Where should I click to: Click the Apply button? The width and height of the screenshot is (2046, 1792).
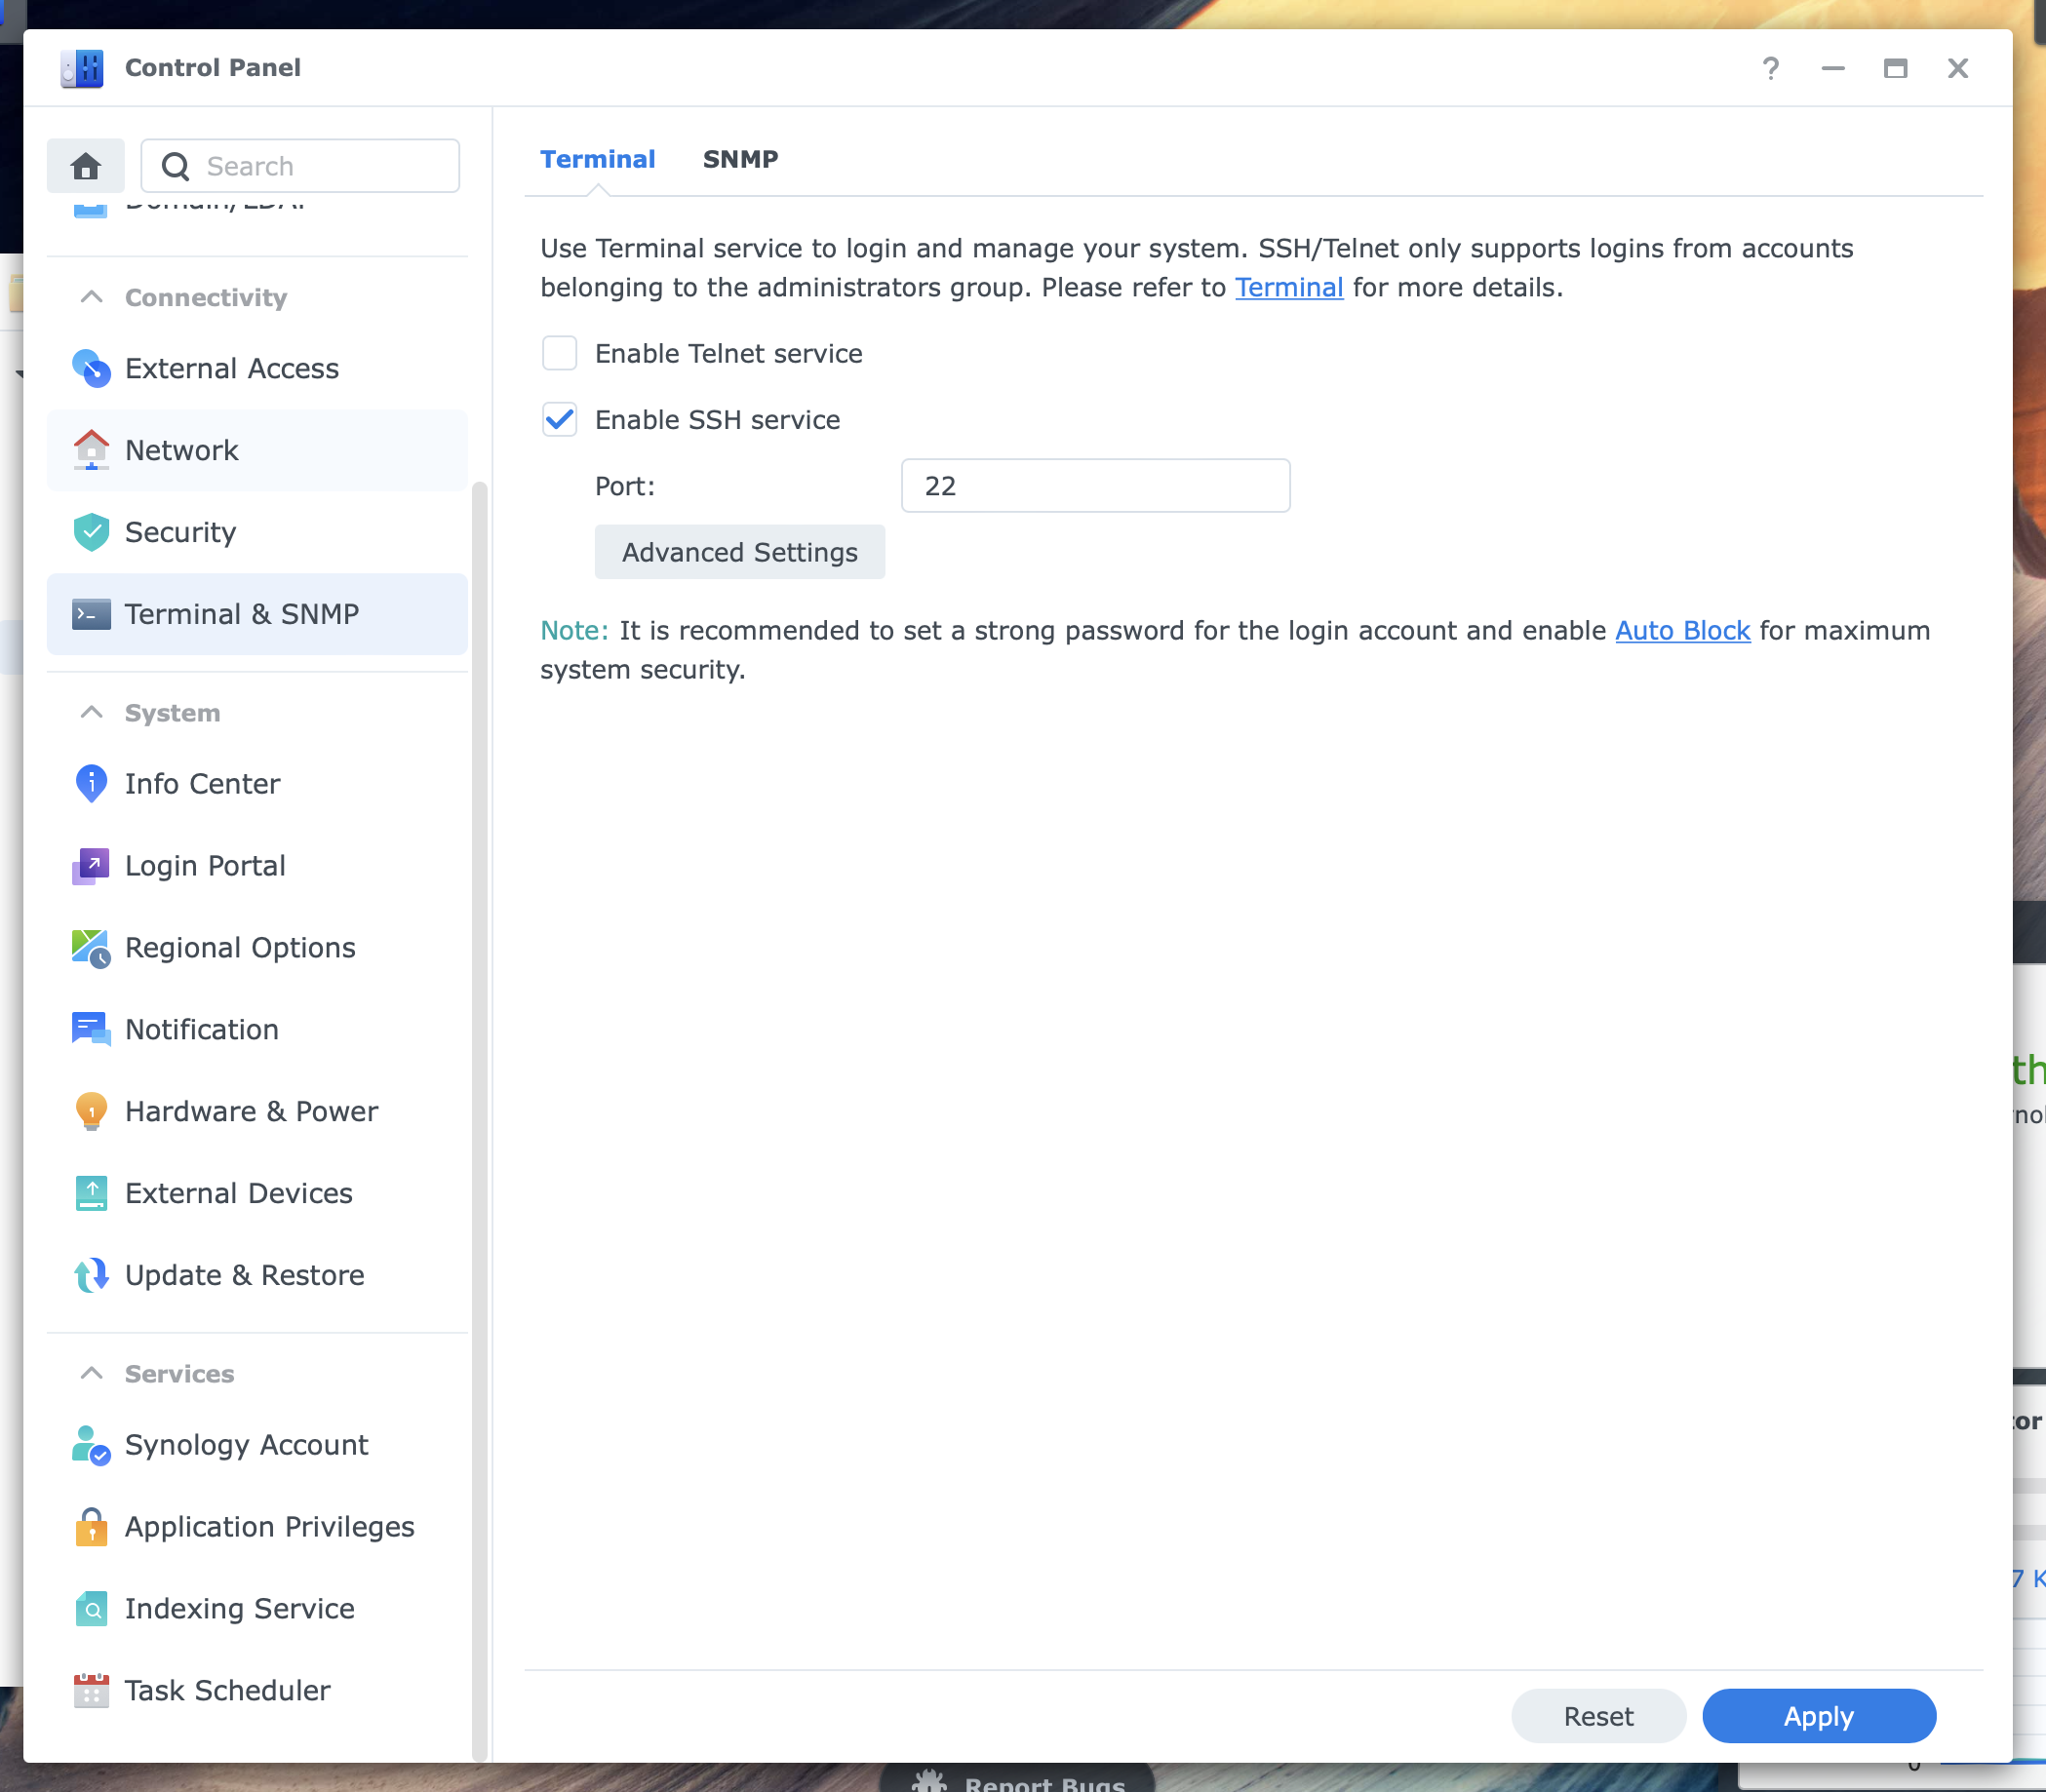pos(1819,1716)
